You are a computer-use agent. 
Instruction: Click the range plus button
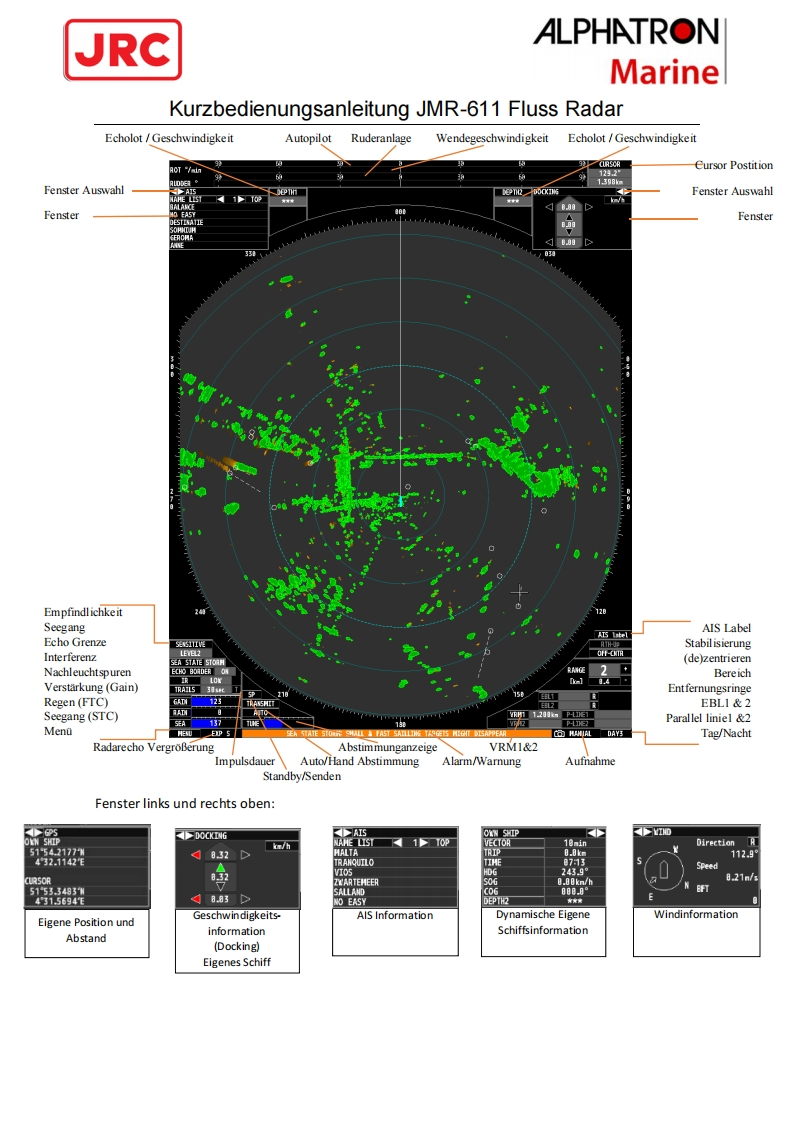pyautogui.click(x=626, y=668)
